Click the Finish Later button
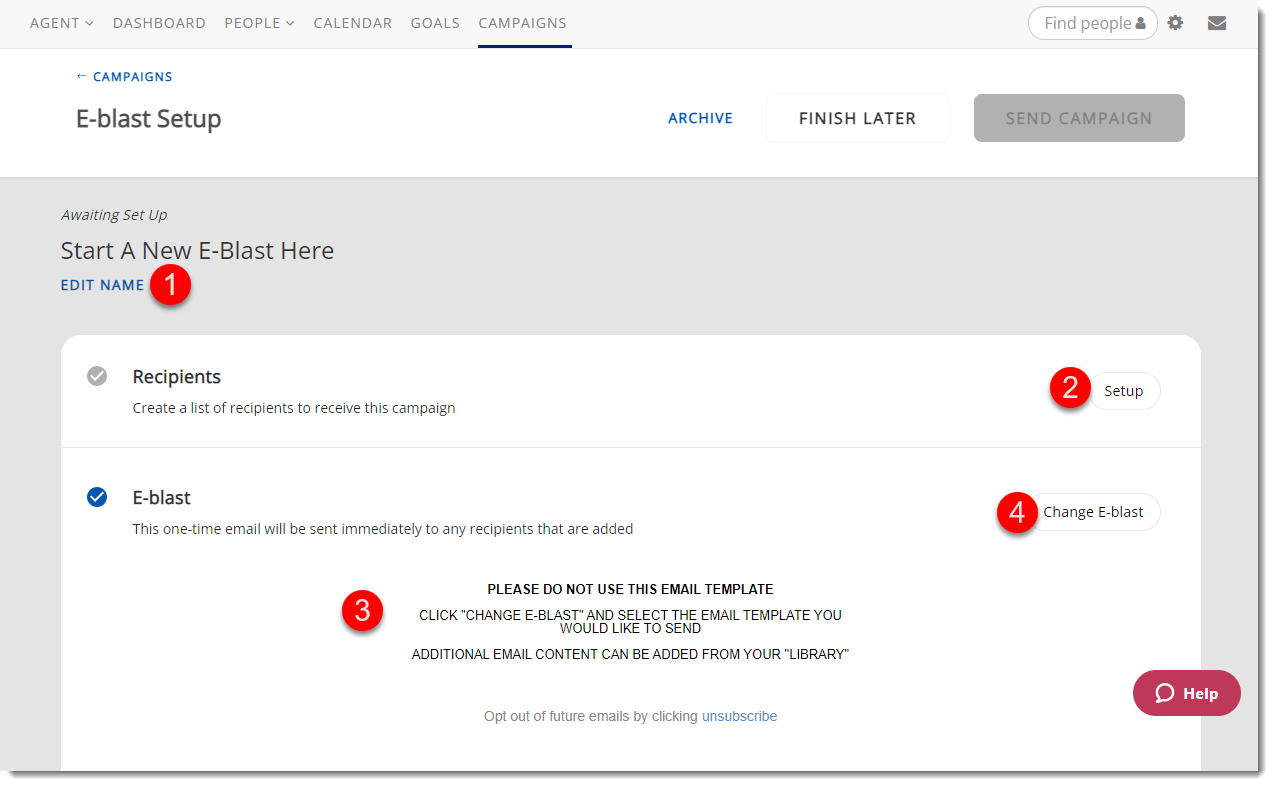 857,118
